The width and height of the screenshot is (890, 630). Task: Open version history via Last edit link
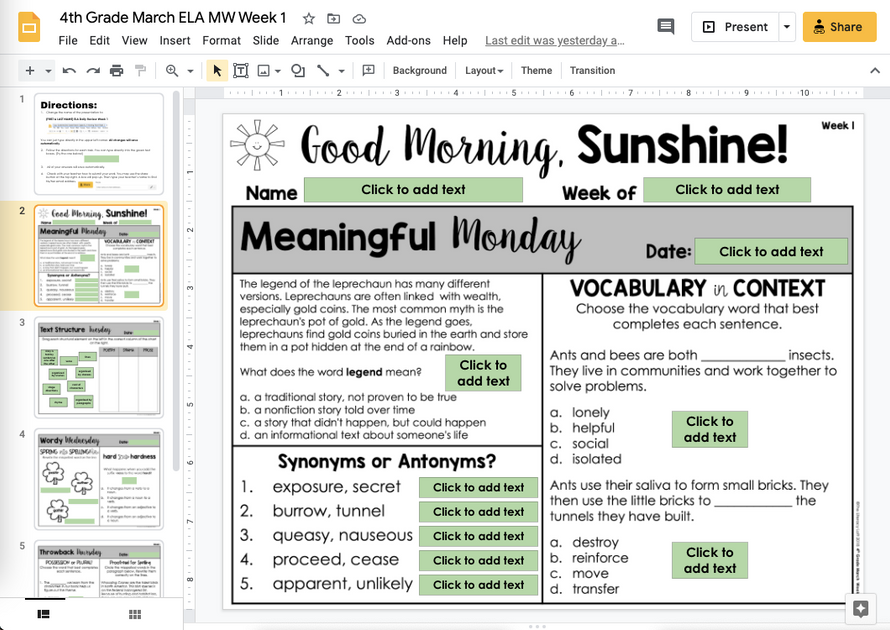pyautogui.click(x=554, y=41)
